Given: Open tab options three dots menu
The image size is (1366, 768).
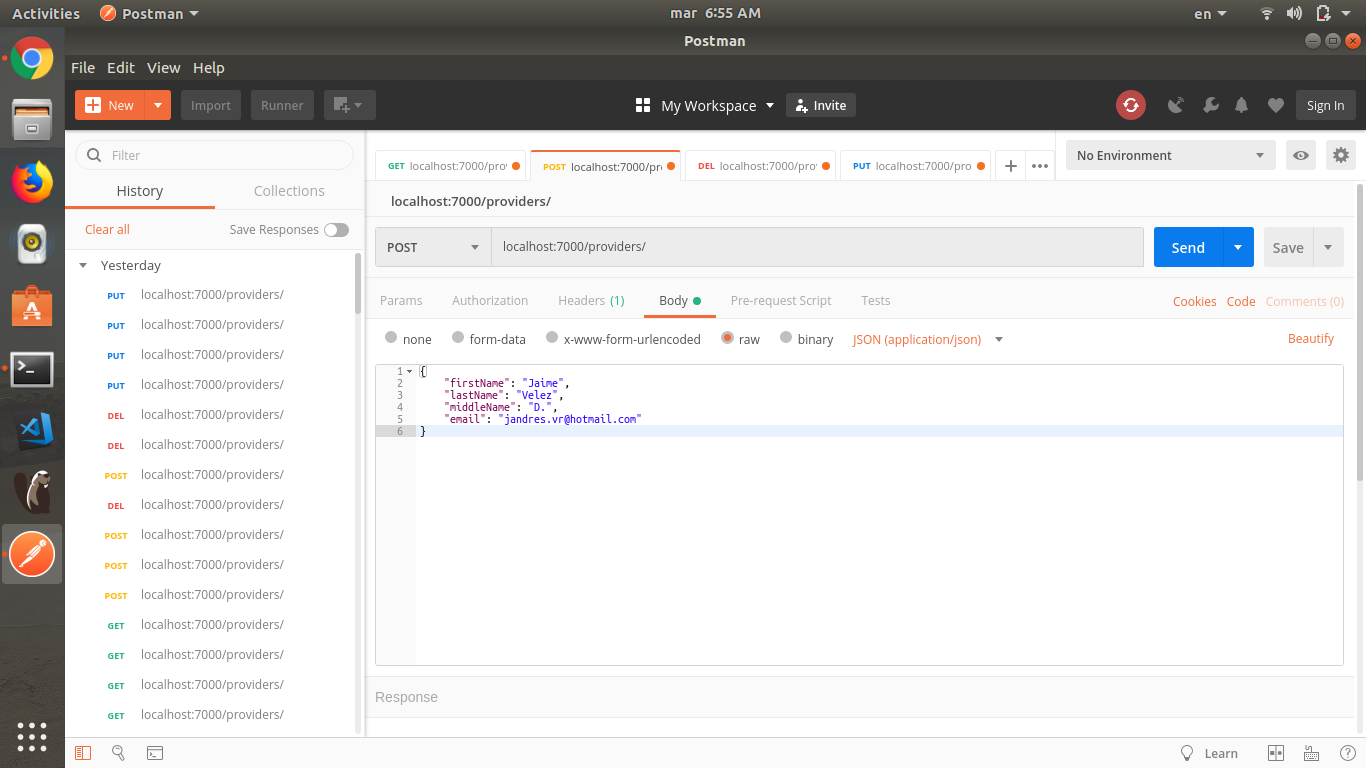Looking at the screenshot, I should point(1040,166).
